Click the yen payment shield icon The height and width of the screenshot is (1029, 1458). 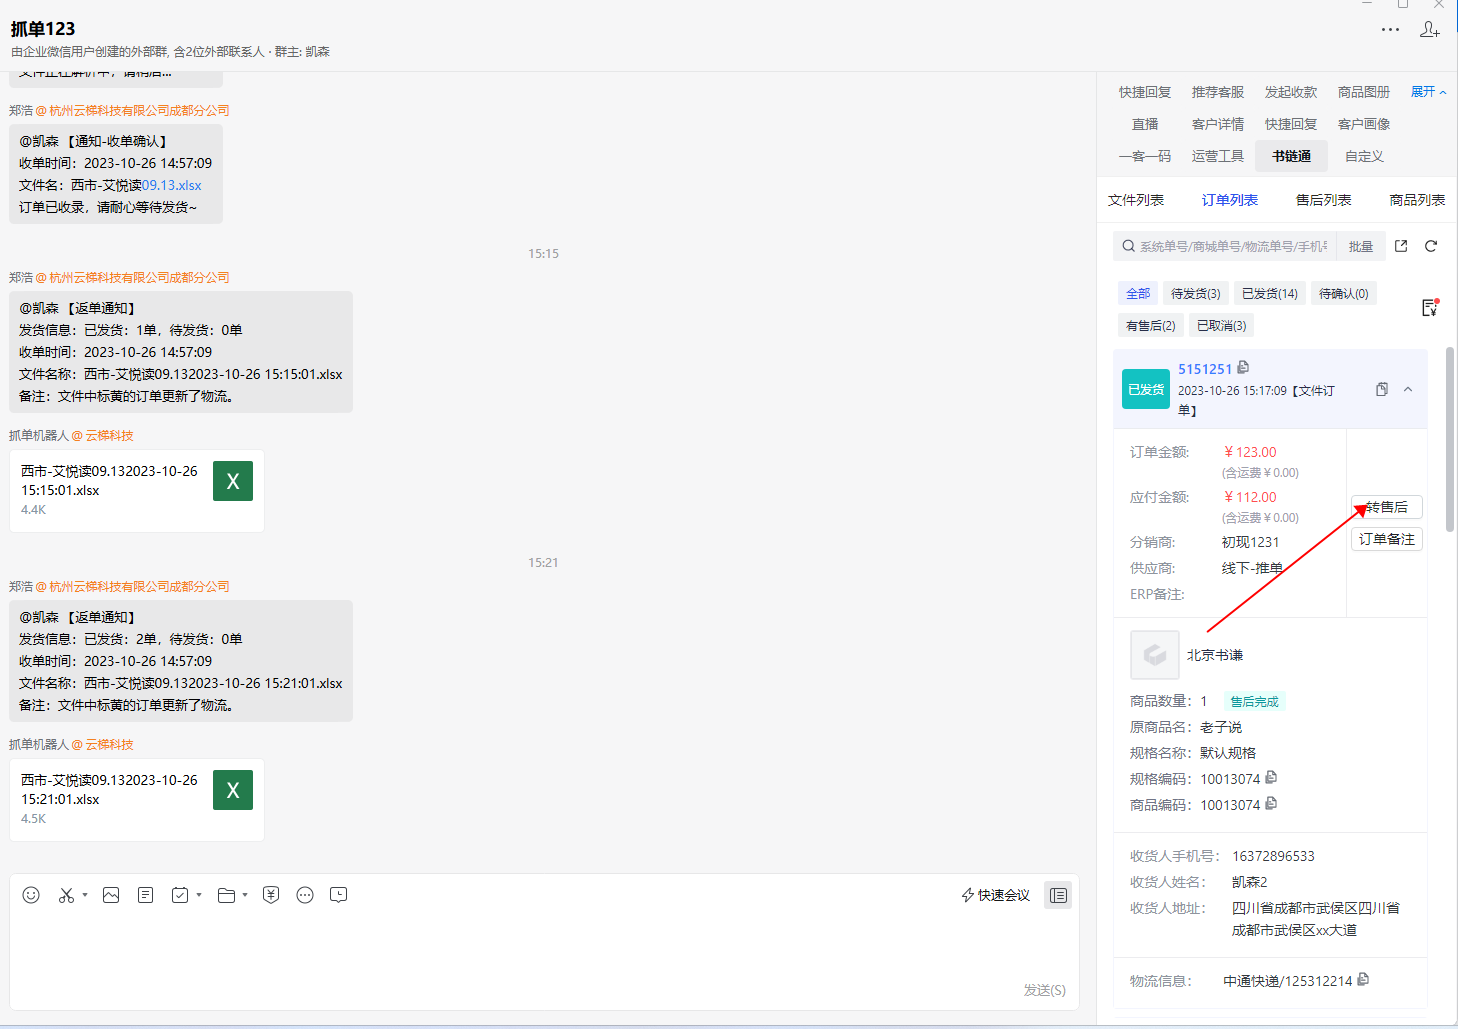(271, 895)
